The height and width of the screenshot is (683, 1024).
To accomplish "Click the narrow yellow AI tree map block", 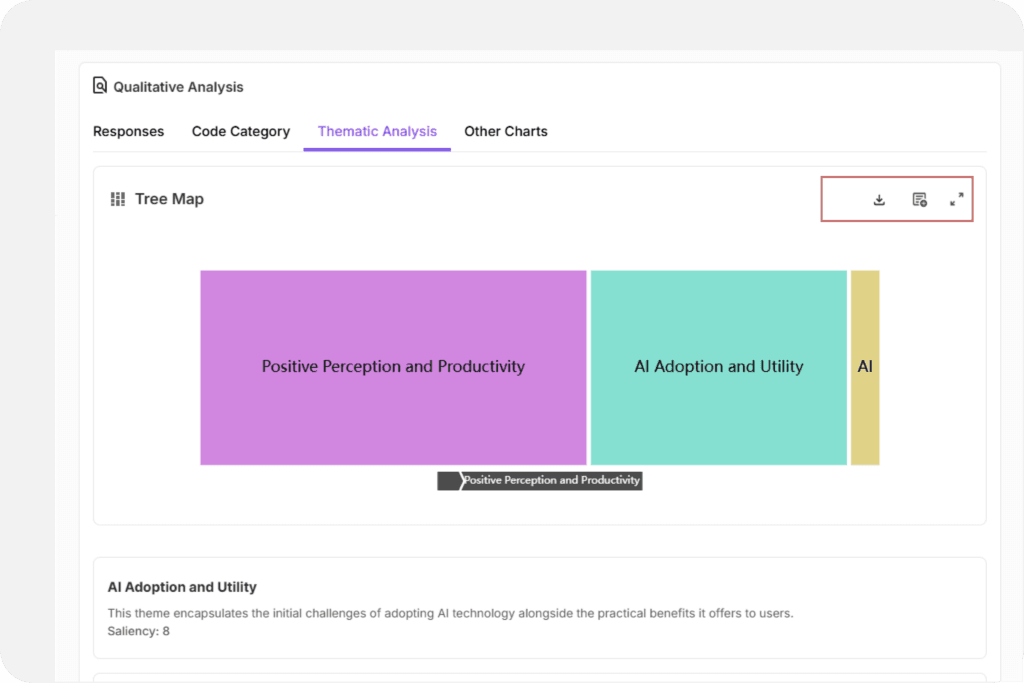I will coord(865,367).
